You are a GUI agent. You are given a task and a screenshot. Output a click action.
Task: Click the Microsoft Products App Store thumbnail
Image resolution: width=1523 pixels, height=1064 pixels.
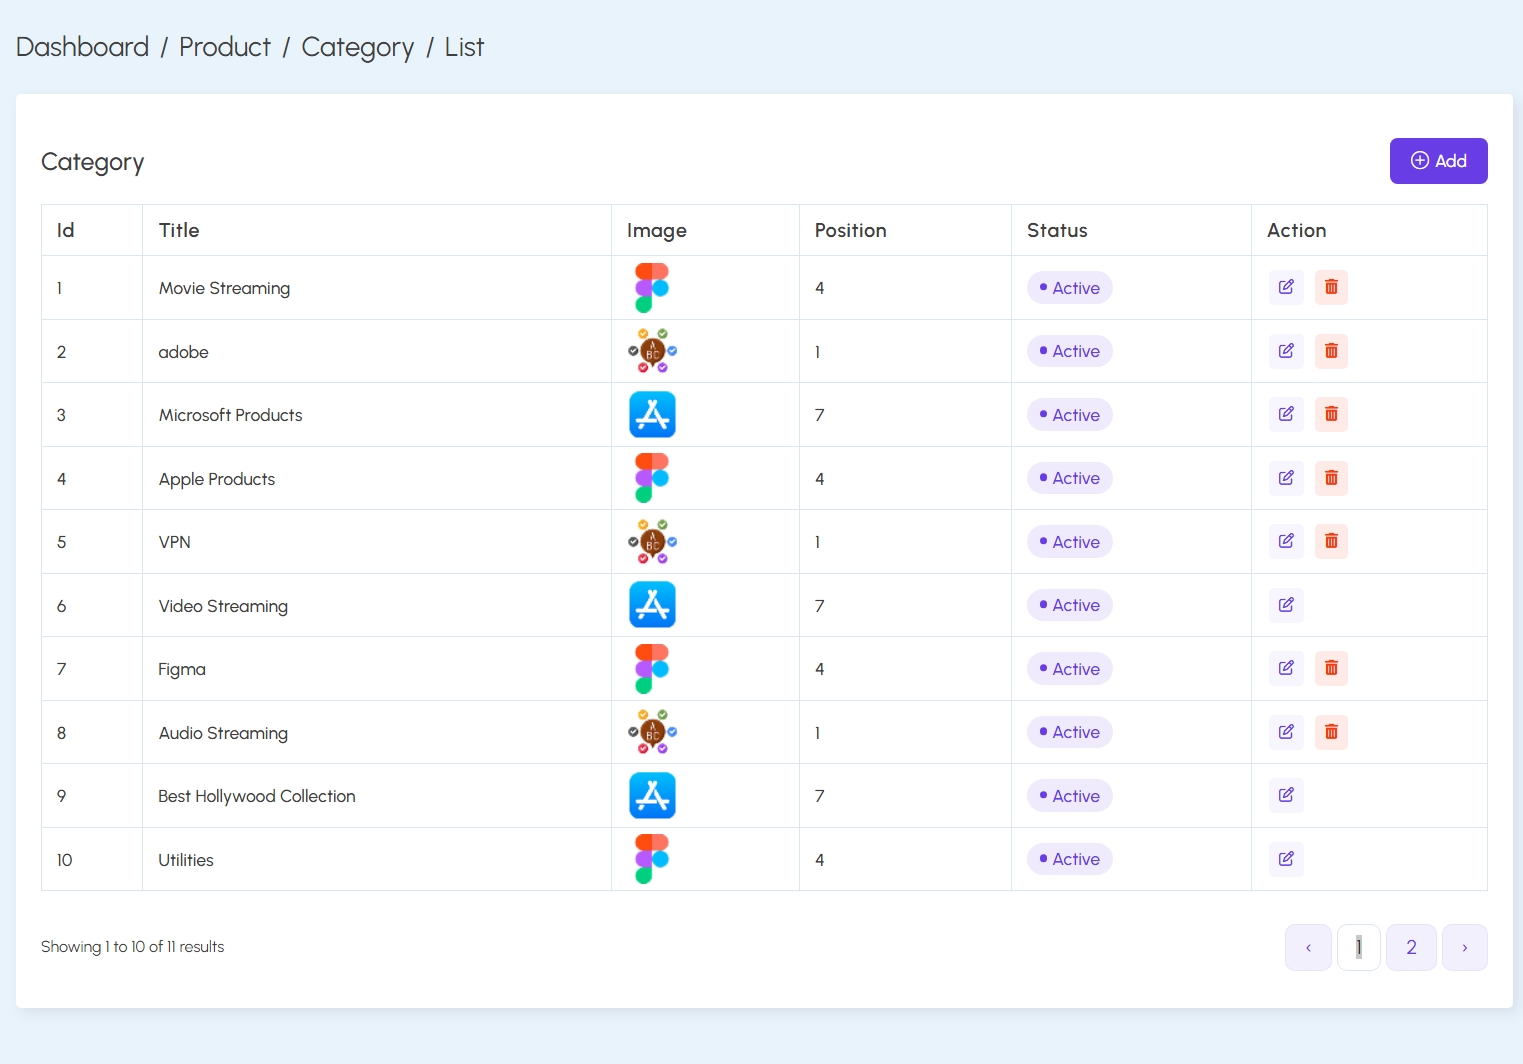point(652,414)
